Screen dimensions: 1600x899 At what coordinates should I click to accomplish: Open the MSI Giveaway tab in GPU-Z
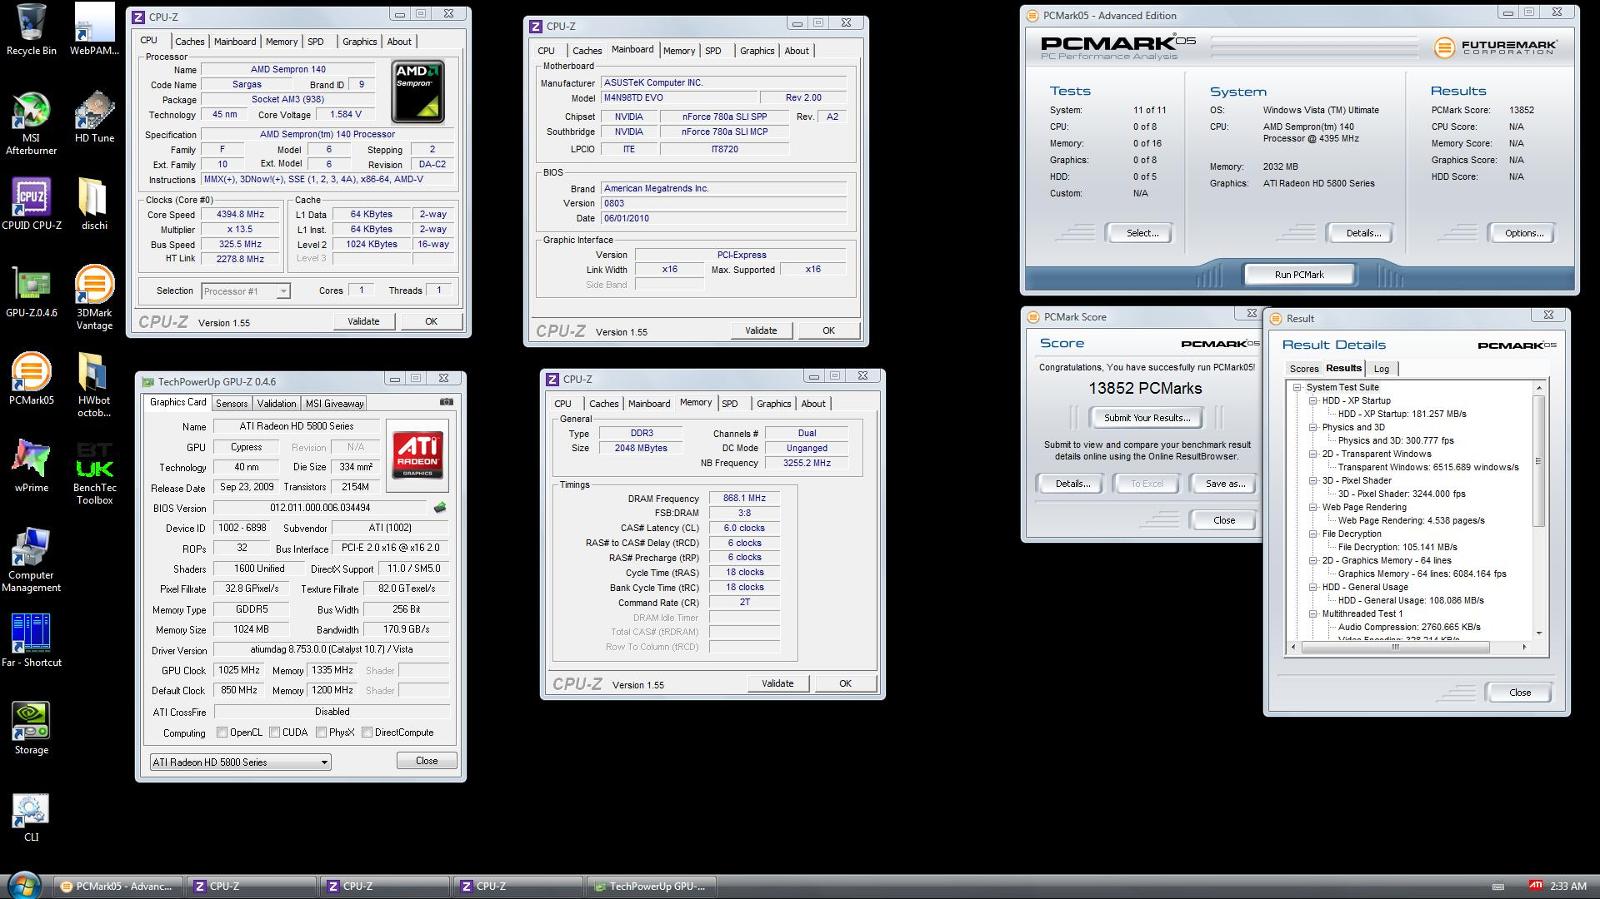coord(334,403)
